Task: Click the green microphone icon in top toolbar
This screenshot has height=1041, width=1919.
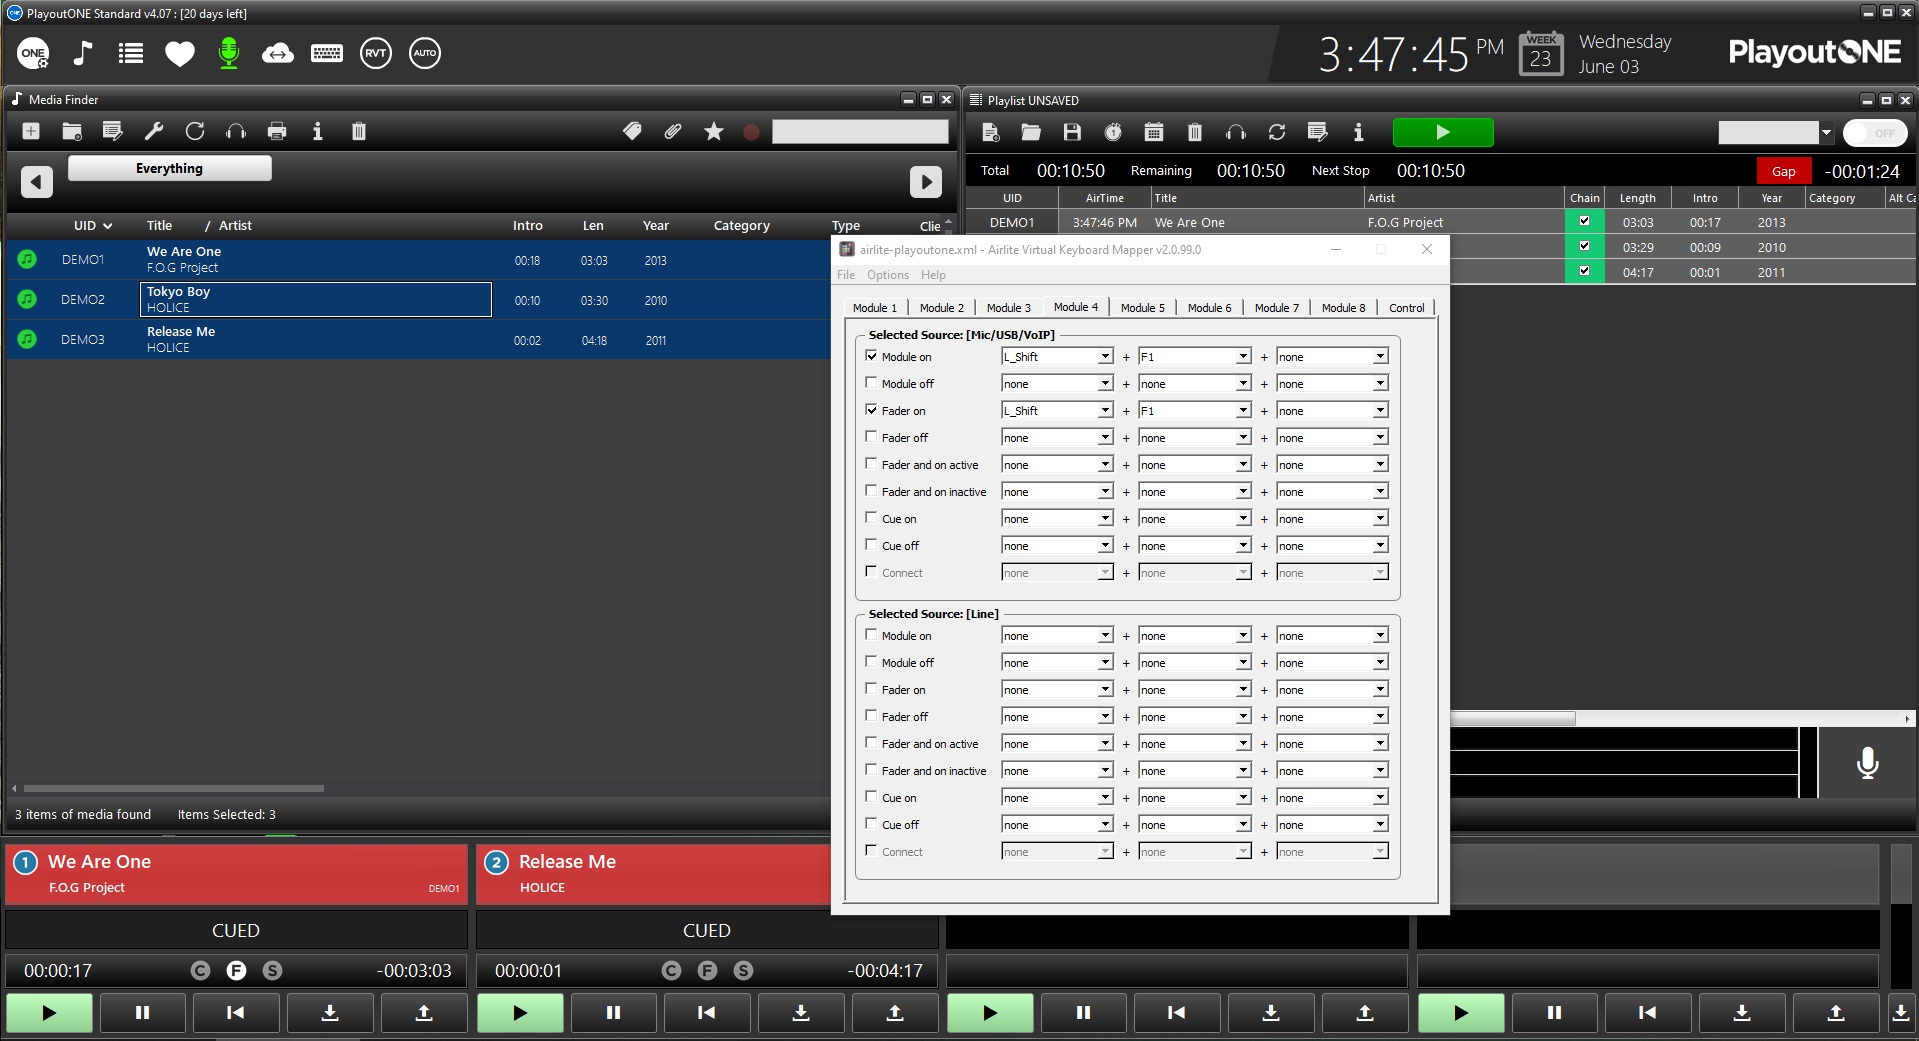Action: coord(229,53)
